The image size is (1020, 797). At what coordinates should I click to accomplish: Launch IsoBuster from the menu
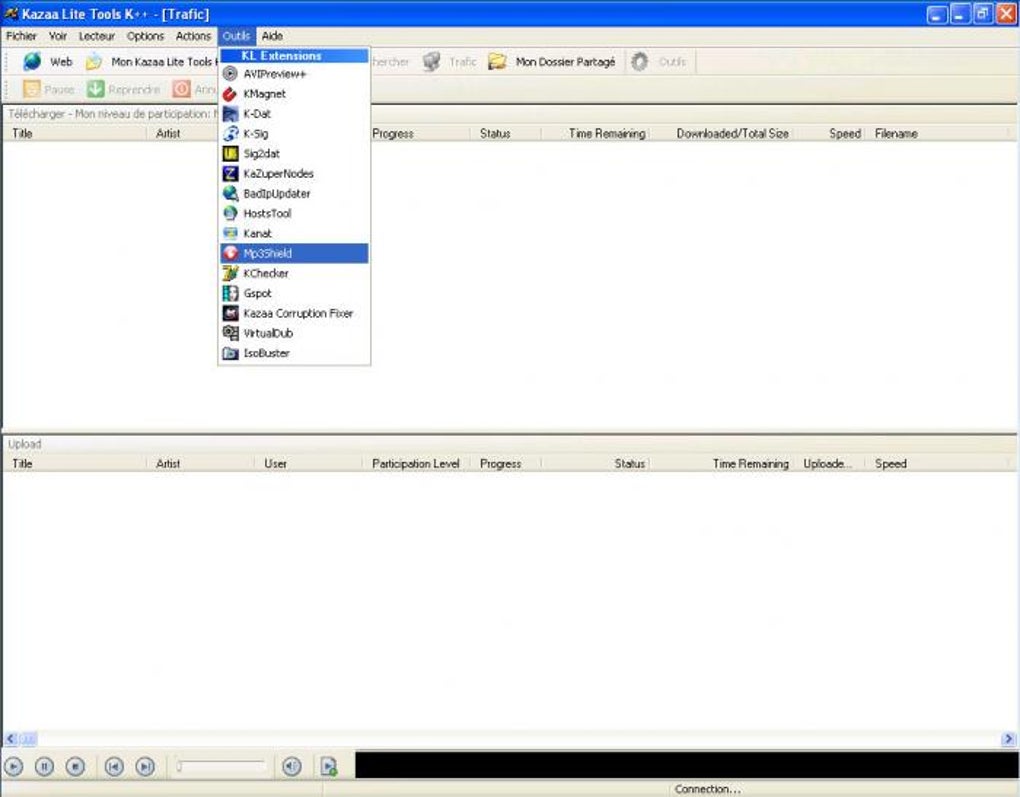(x=294, y=353)
